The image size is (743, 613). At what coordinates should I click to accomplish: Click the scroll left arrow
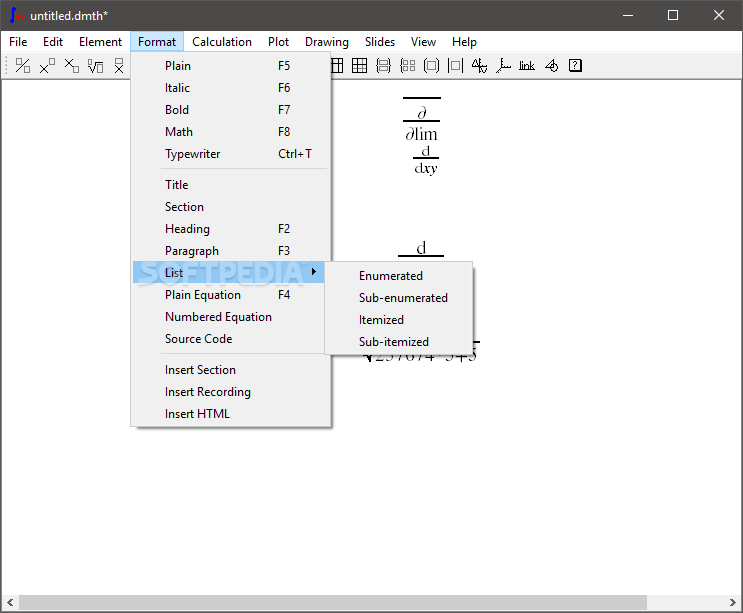(10, 603)
